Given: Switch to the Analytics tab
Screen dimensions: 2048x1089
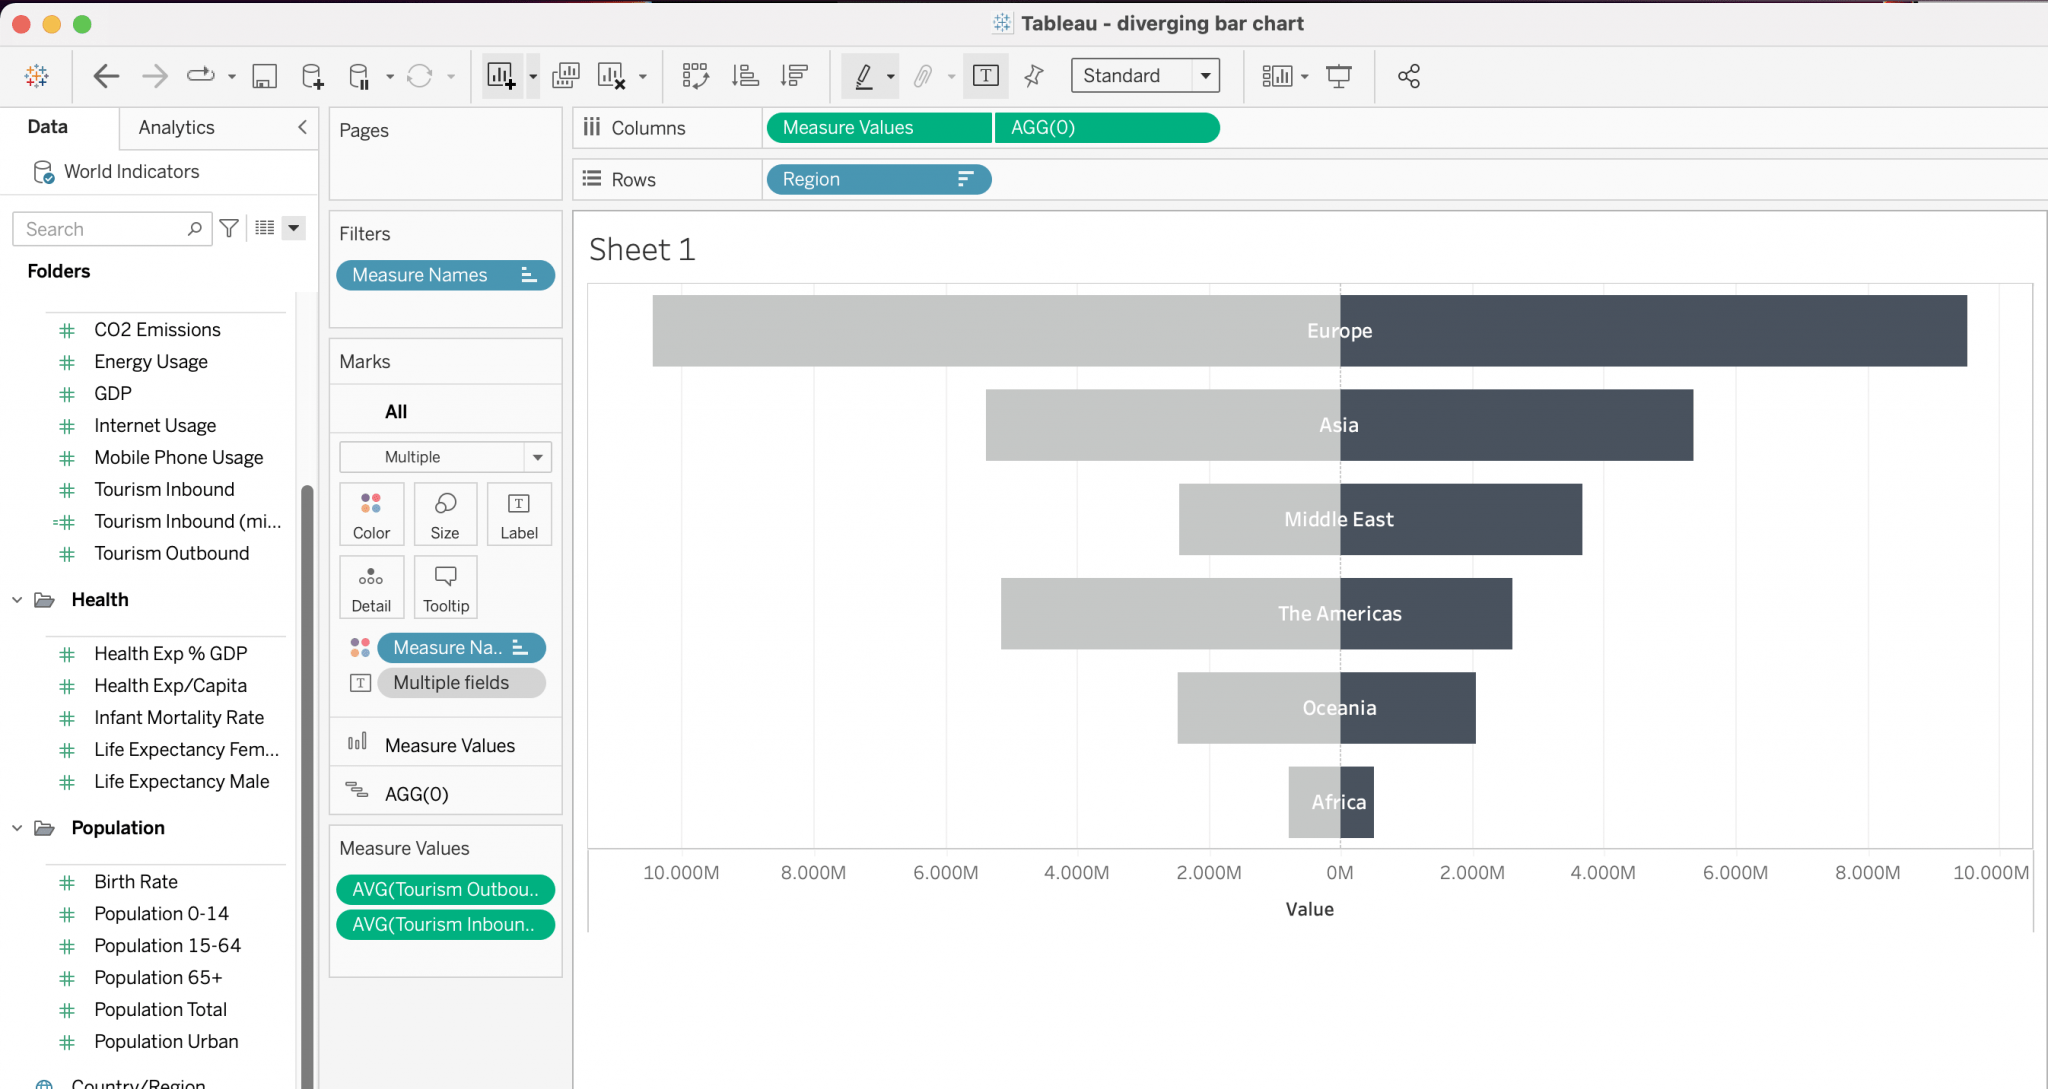Looking at the screenshot, I should (x=176, y=127).
